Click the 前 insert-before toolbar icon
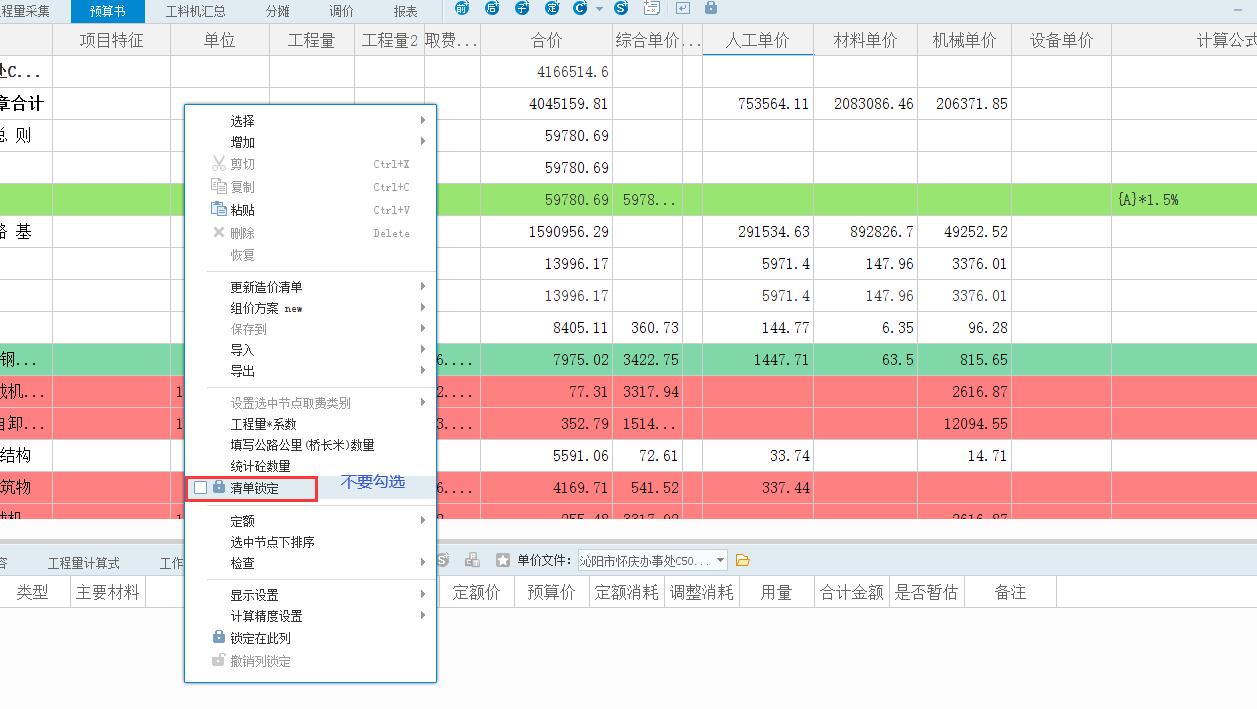This screenshot has height=709, width=1257. [x=461, y=8]
